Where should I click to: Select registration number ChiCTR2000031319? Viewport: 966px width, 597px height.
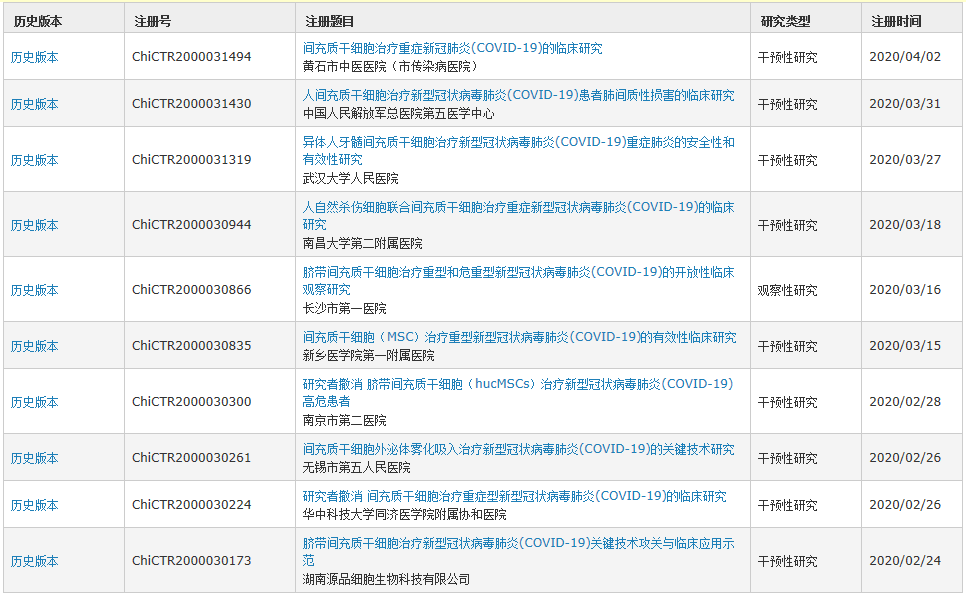[x=192, y=160]
